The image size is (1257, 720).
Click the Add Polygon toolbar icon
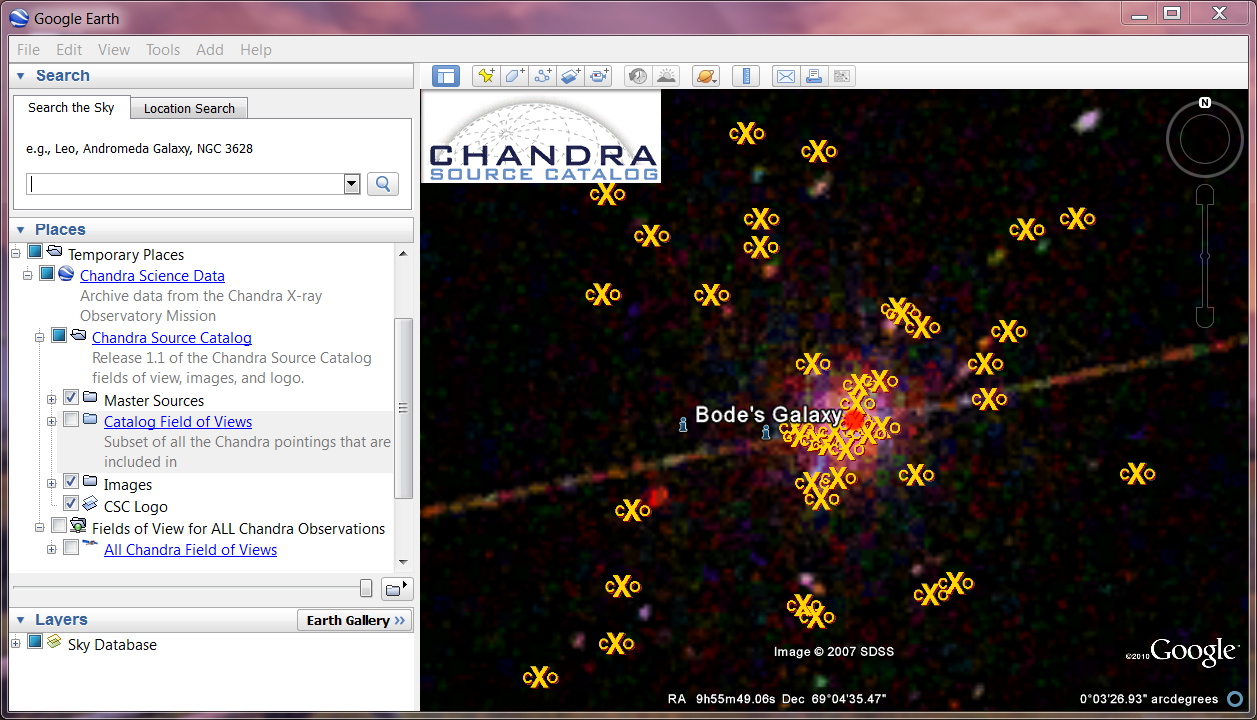[x=514, y=76]
